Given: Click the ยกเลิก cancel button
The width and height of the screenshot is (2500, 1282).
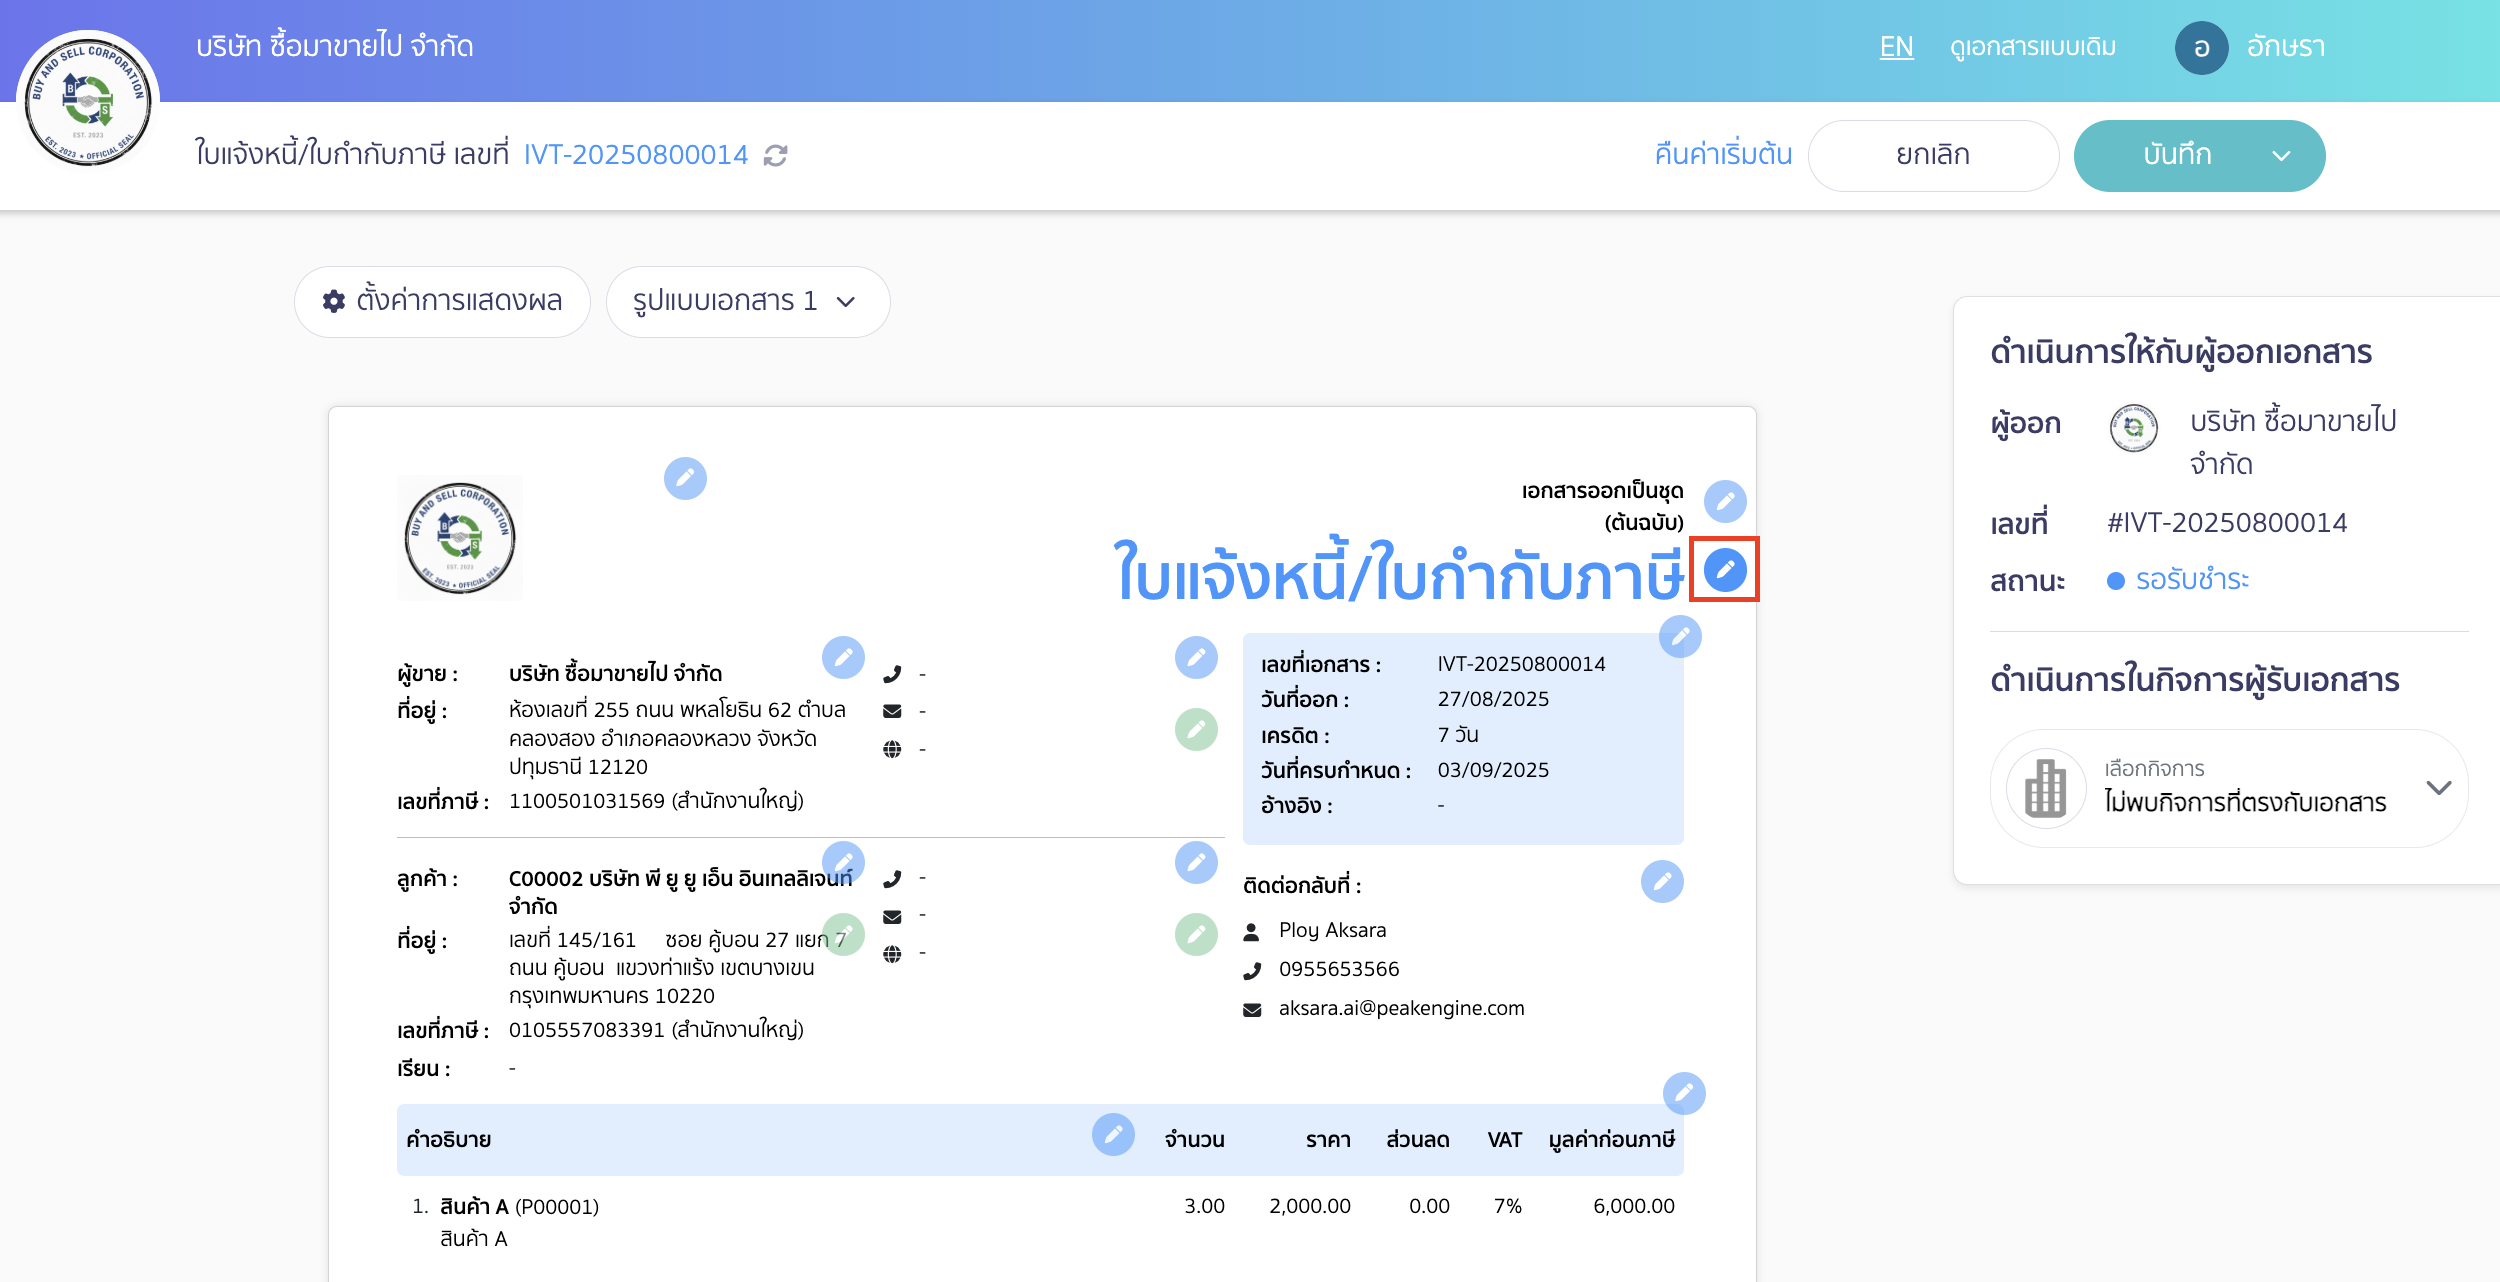Looking at the screenshot, I should pyautogui.click(x=1934, y=155).
